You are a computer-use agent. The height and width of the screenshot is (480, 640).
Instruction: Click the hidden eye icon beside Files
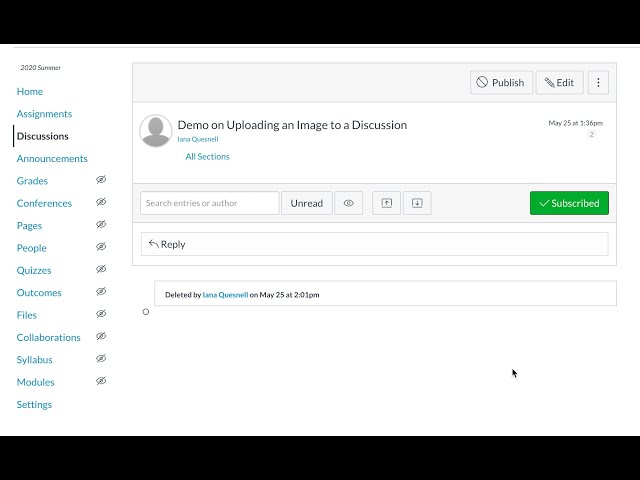[x=101, y=315]
